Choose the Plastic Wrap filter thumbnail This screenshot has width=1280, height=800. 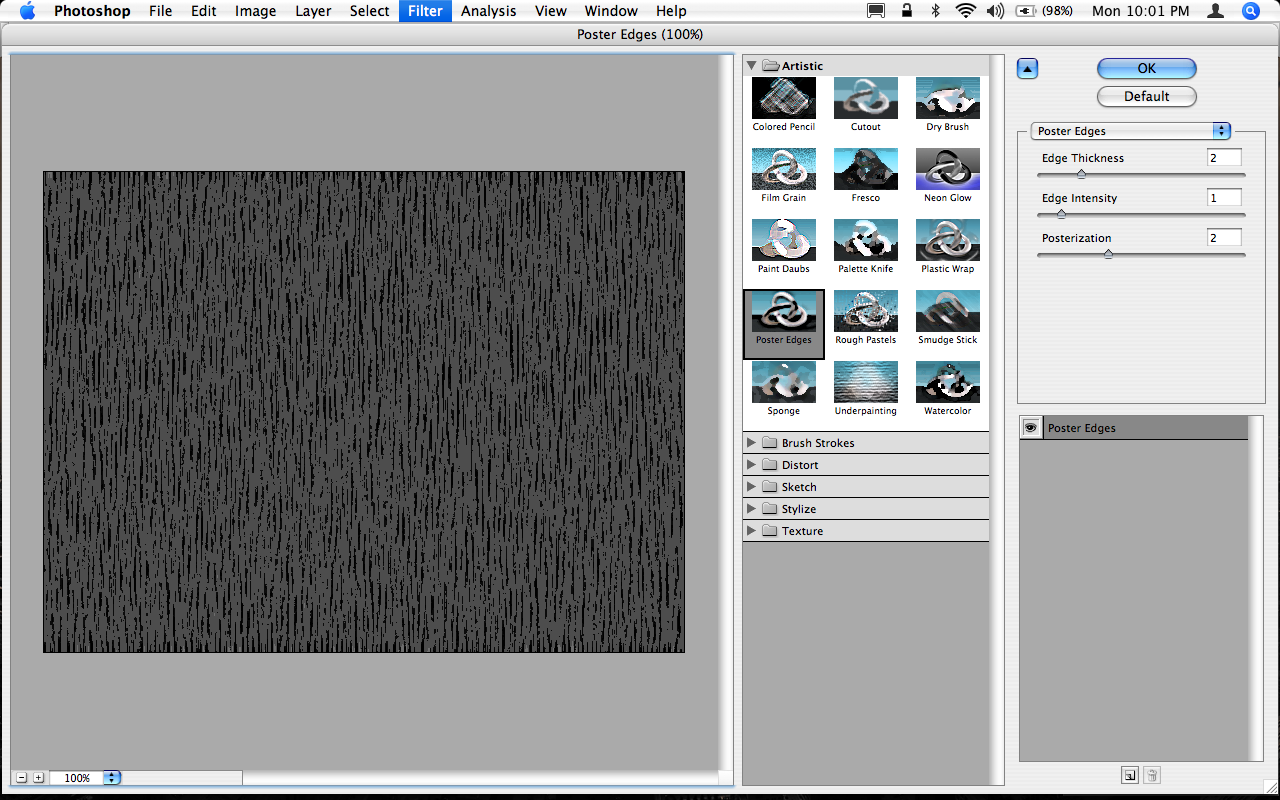[948, 240]
